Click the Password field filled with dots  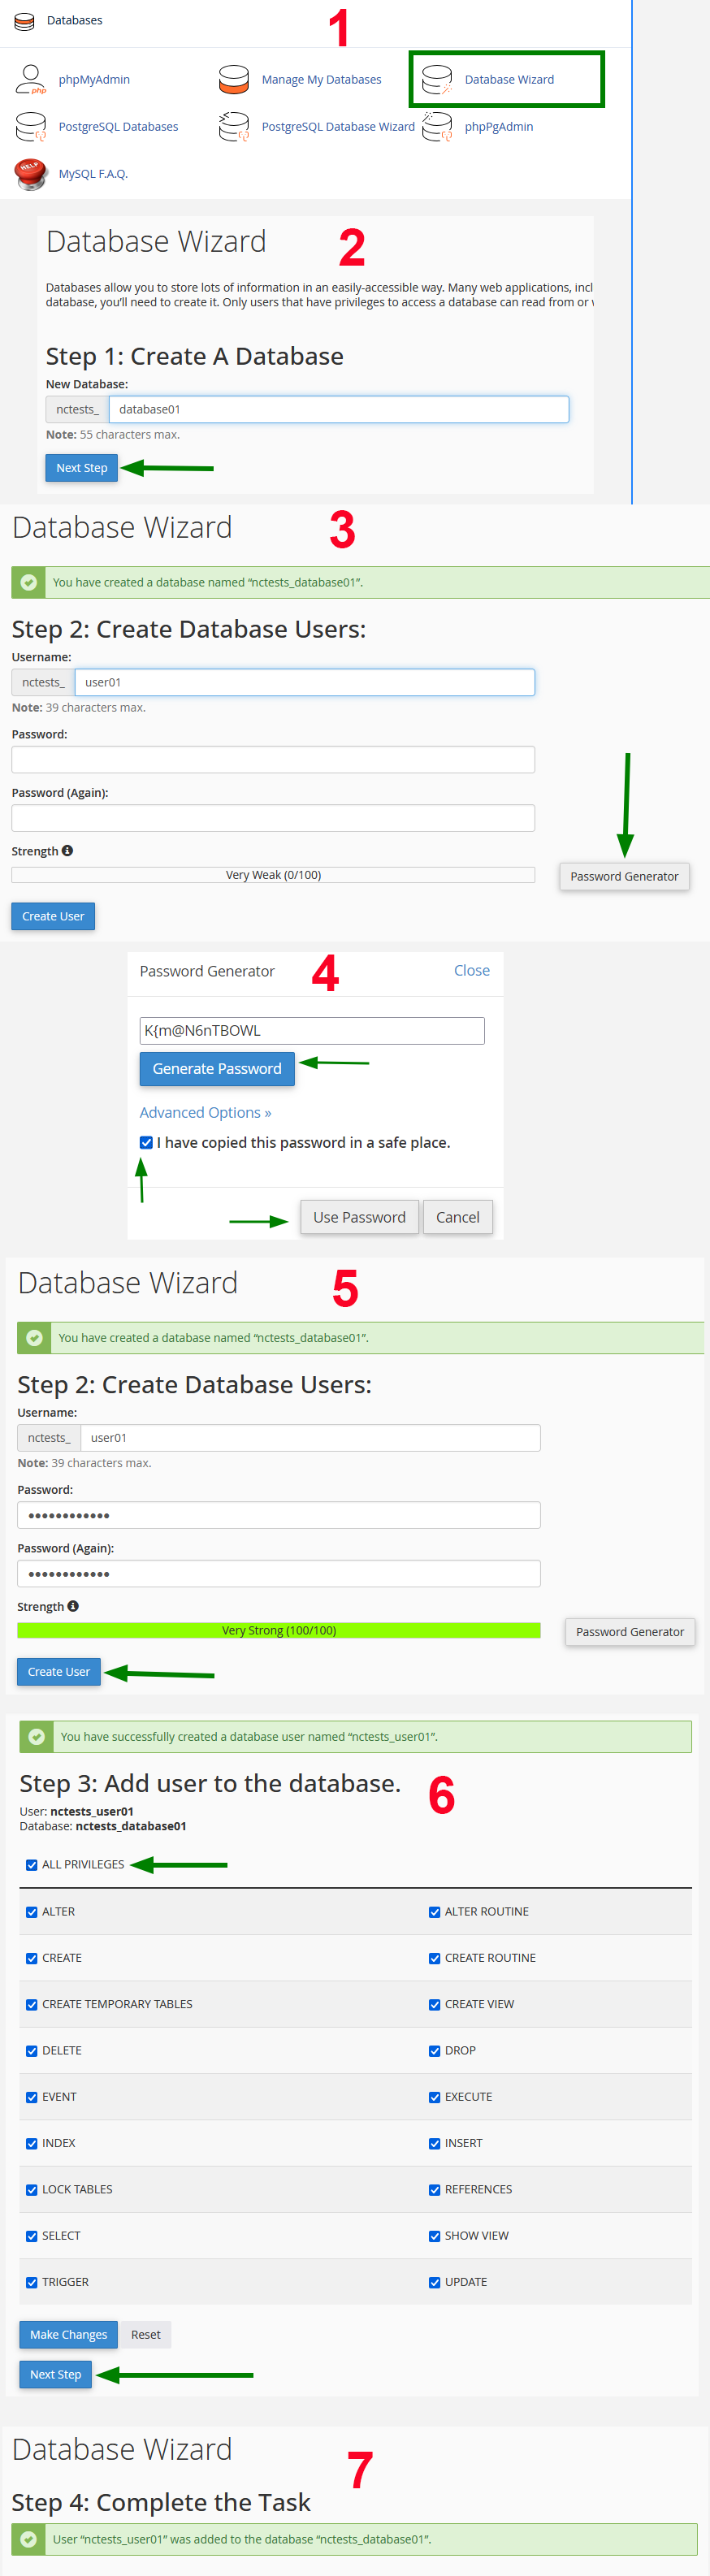[279, 1515]
